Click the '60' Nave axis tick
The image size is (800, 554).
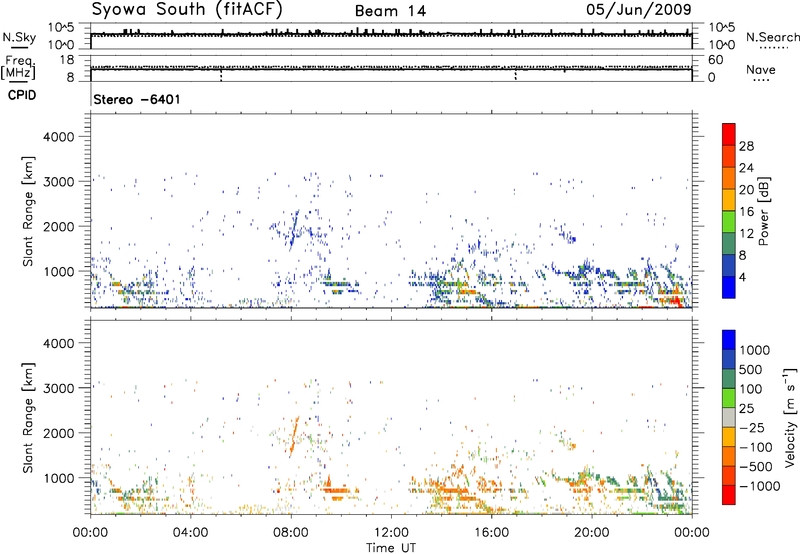pyautogui.click(x=715, y=60)
